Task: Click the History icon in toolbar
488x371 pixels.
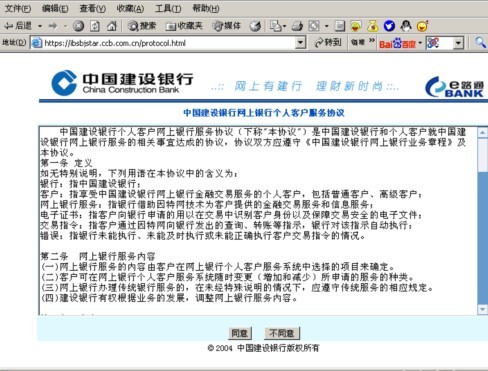Action: click(x=255, y=26)
